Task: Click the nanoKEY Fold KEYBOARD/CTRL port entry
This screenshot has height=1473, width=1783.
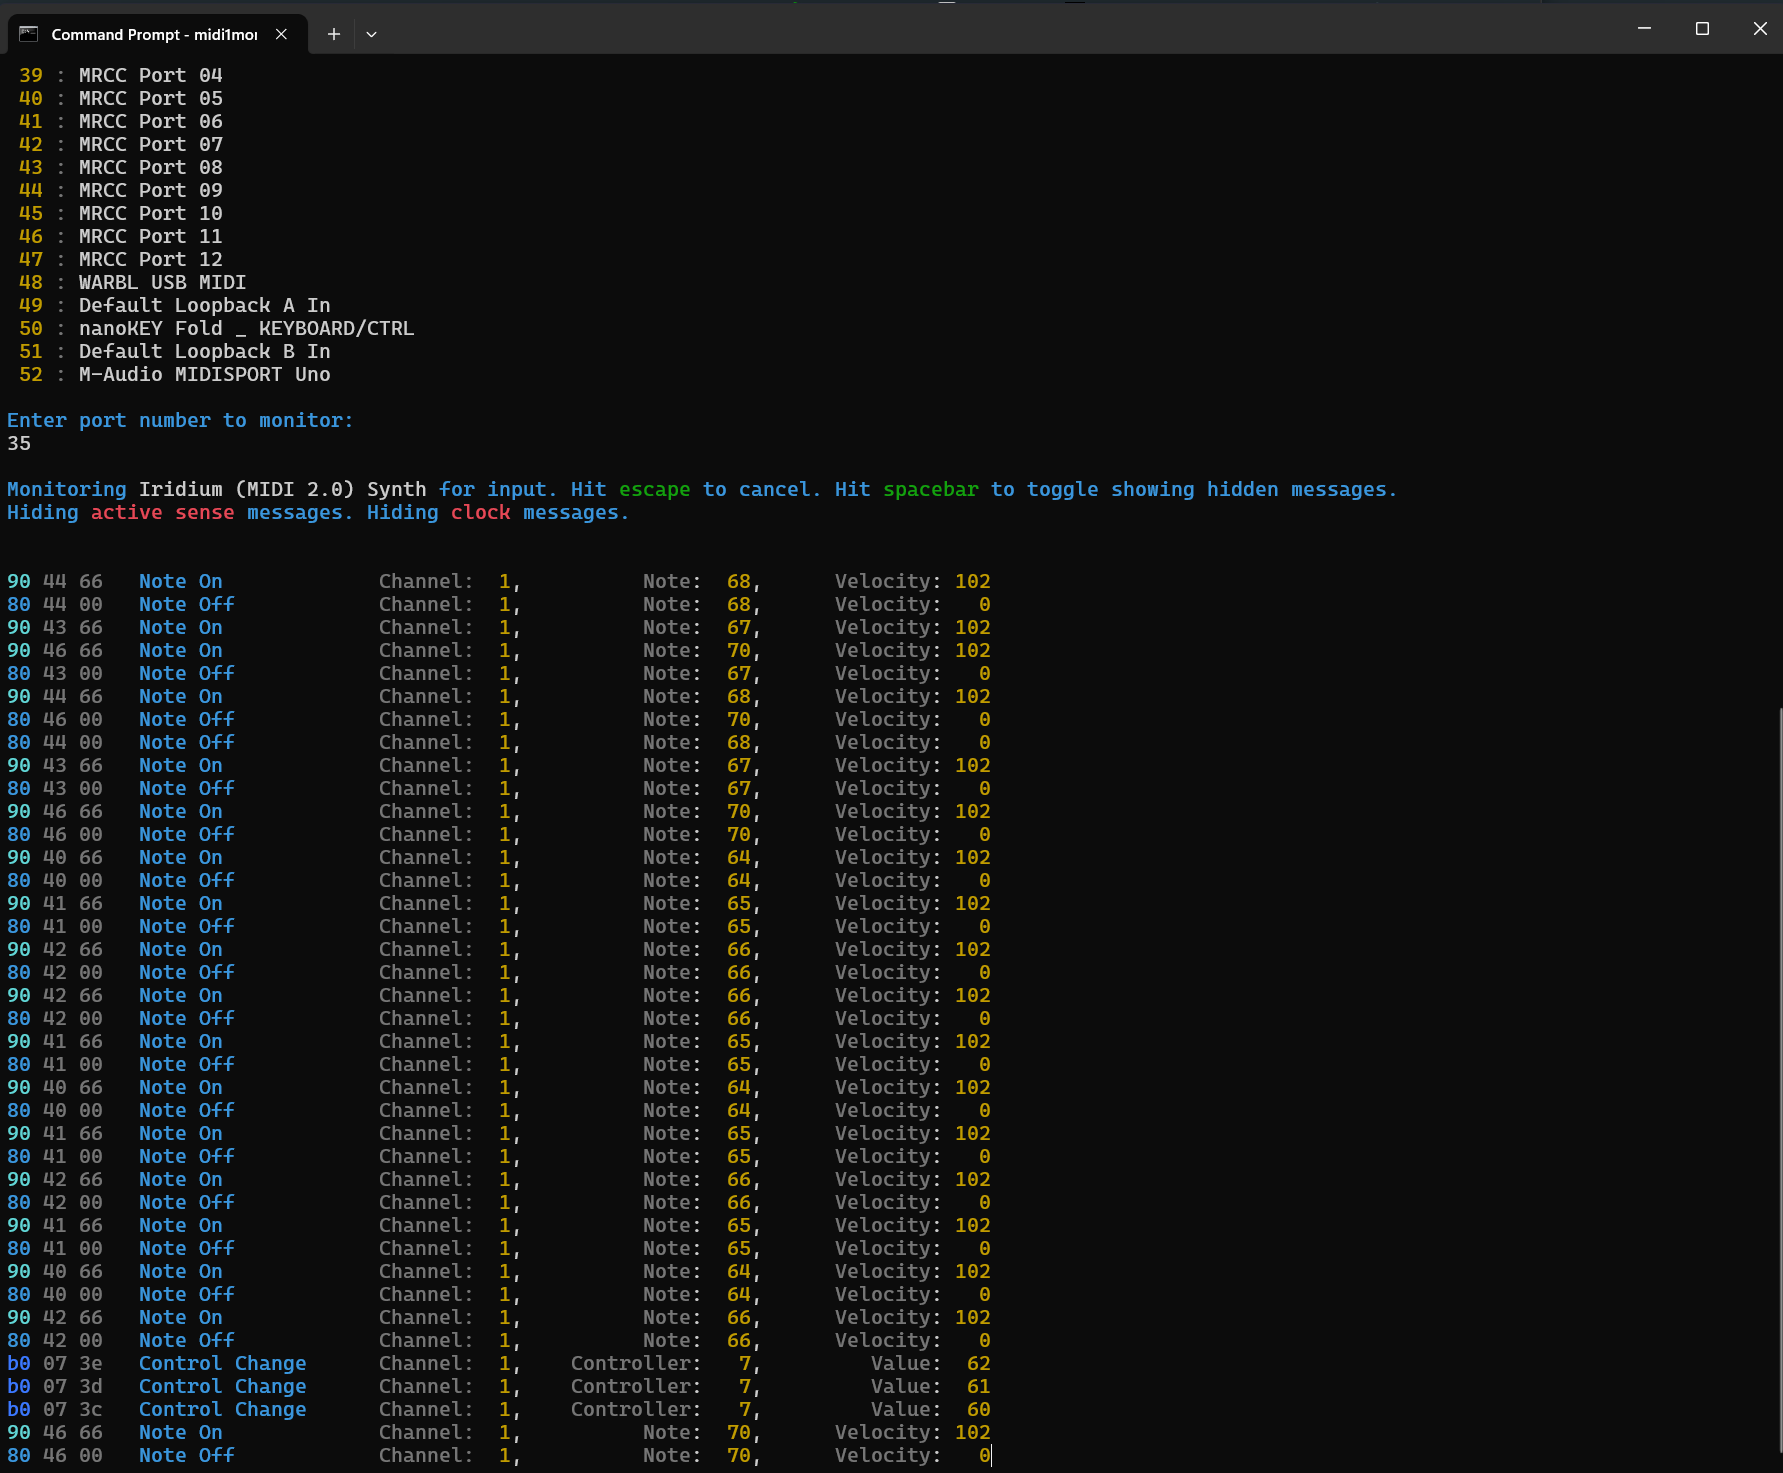Action: click(246, 329)
